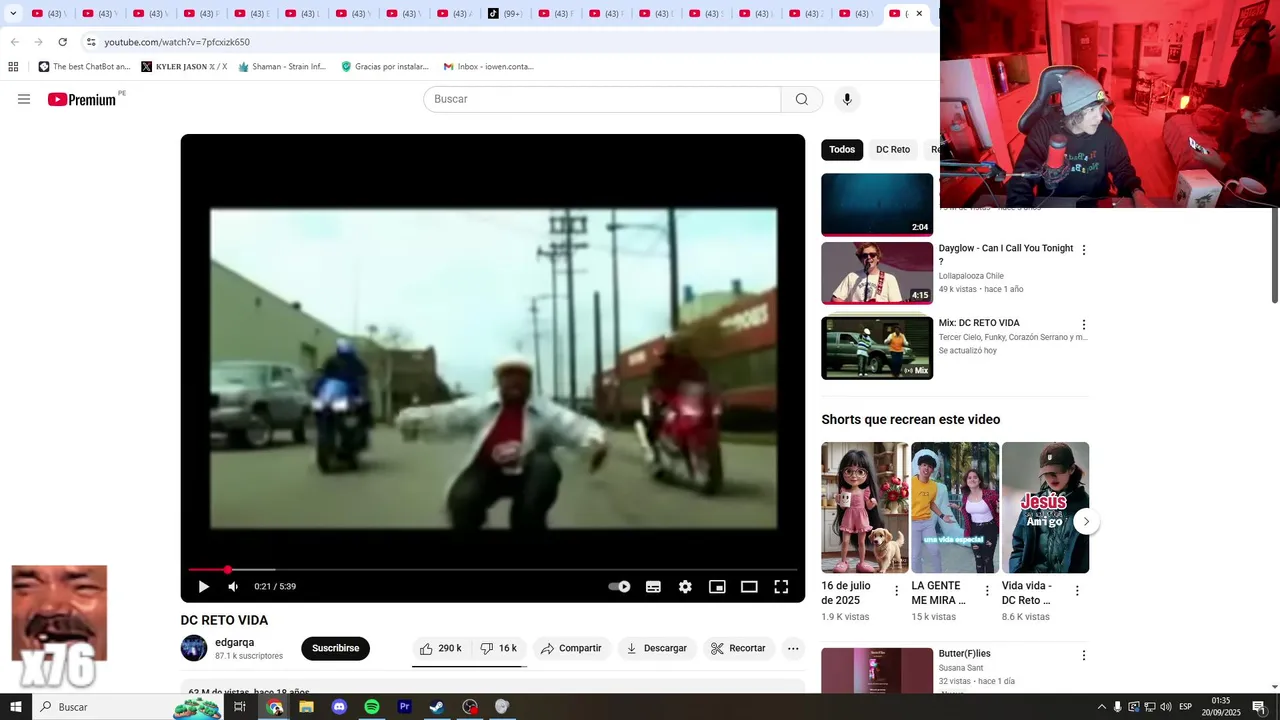Open options for 'LA GENTE ME MIRA' short
Image resolution: width=1280 pixels, height=720 pixels.
click(x=987, y=591)
